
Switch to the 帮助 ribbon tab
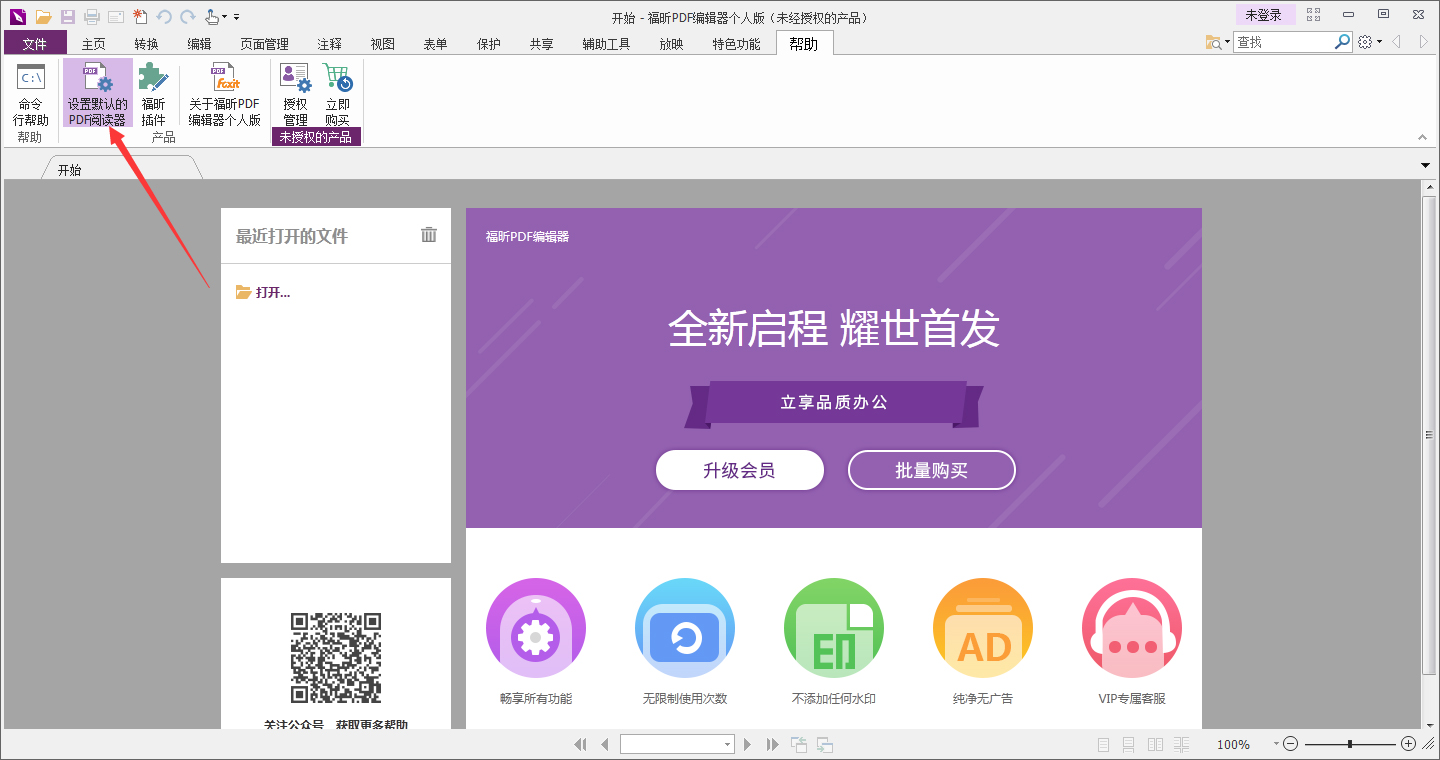[x=804, y=42]
